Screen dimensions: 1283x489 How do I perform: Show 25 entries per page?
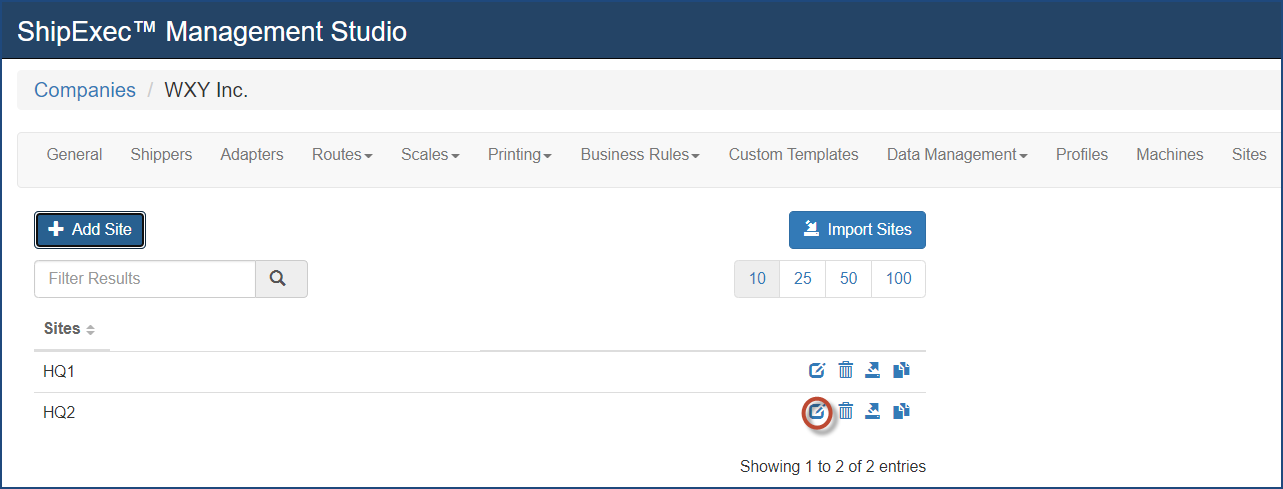802,279
